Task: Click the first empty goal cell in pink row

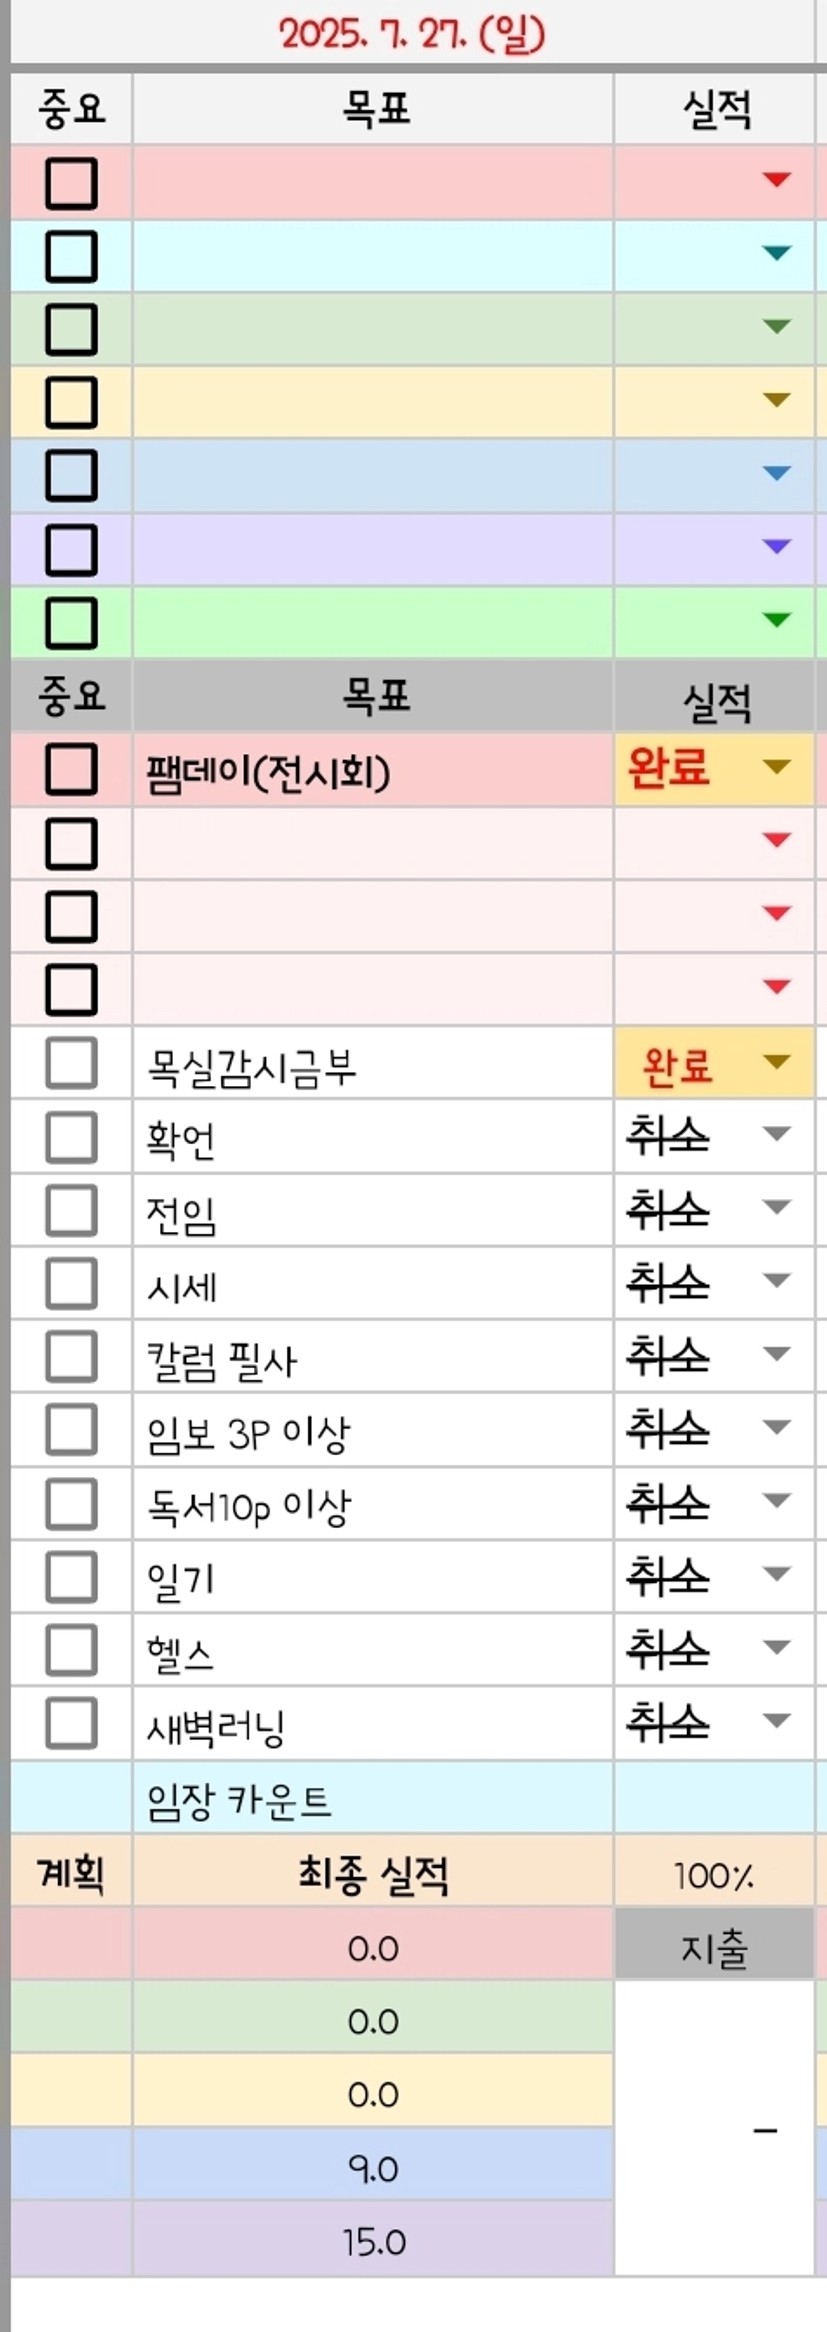Action: point(373,182)
